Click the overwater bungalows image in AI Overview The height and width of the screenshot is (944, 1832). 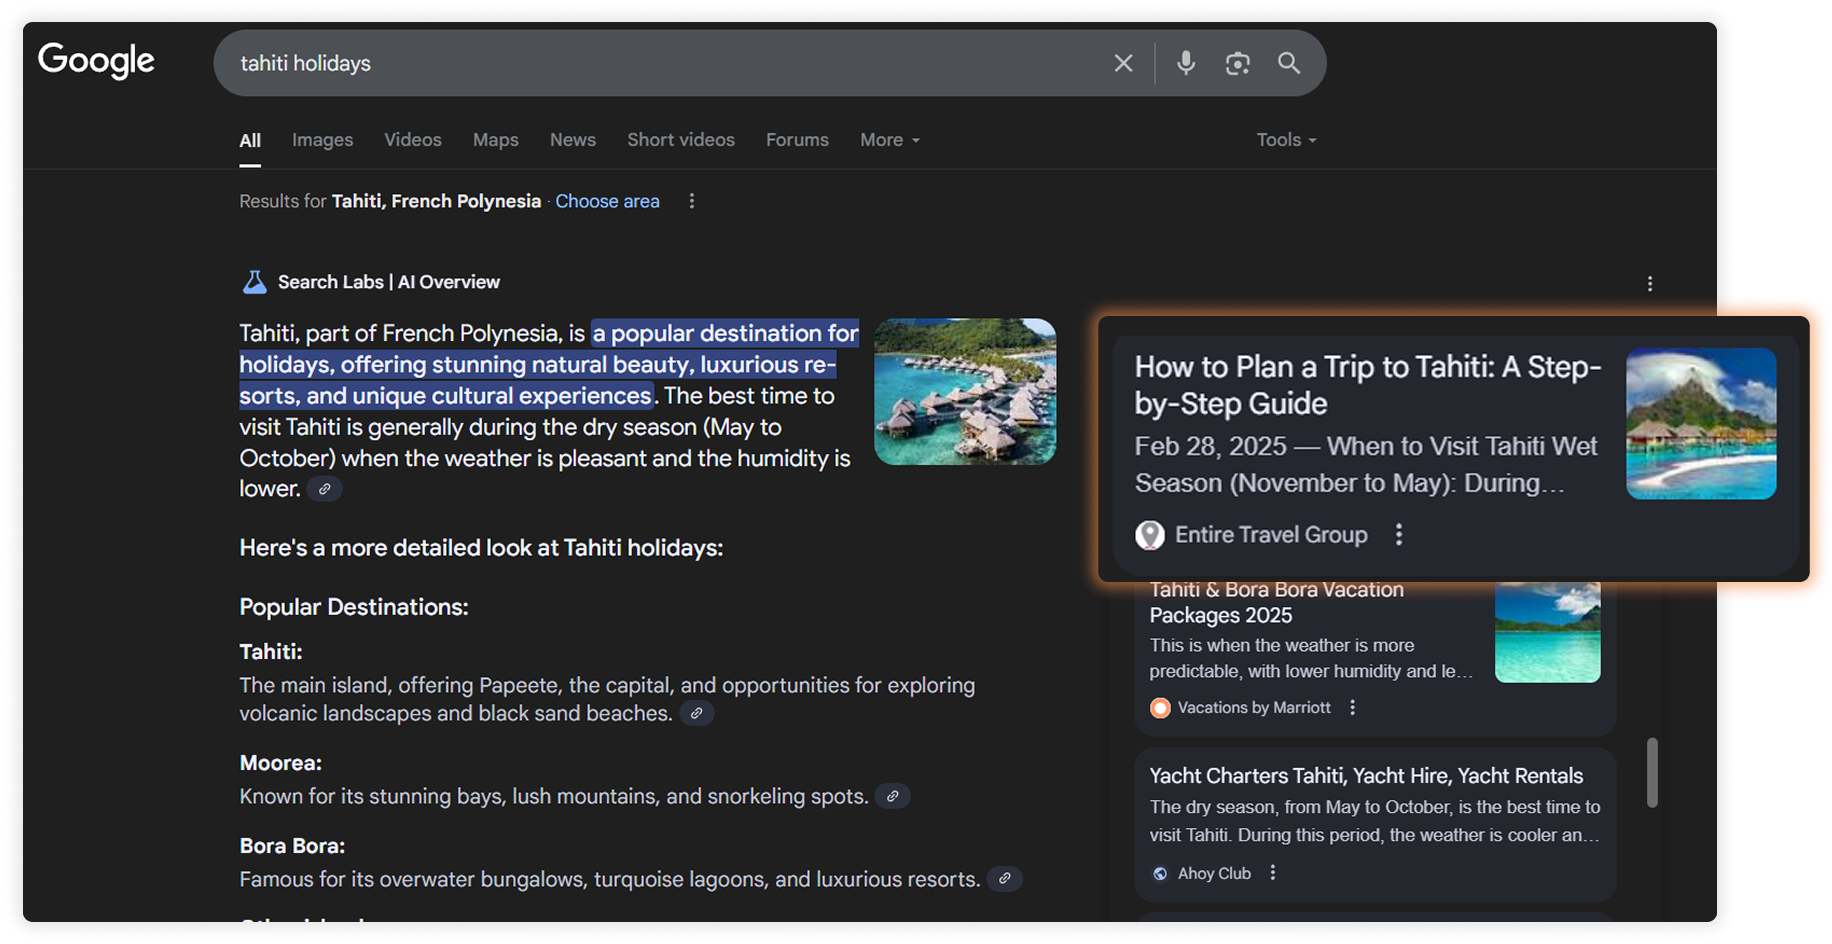pos(965,392)
